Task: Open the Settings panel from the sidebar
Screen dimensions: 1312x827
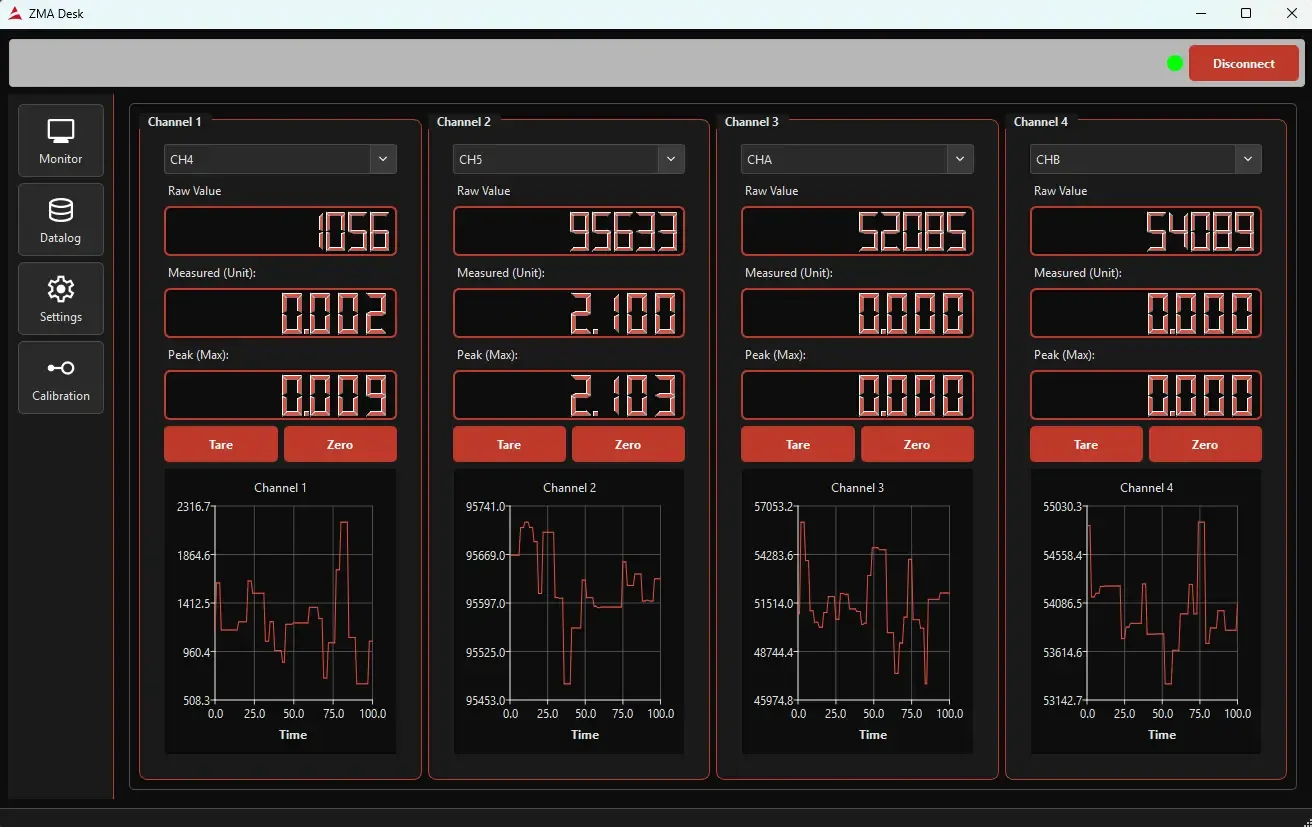Action: [60, 298]
